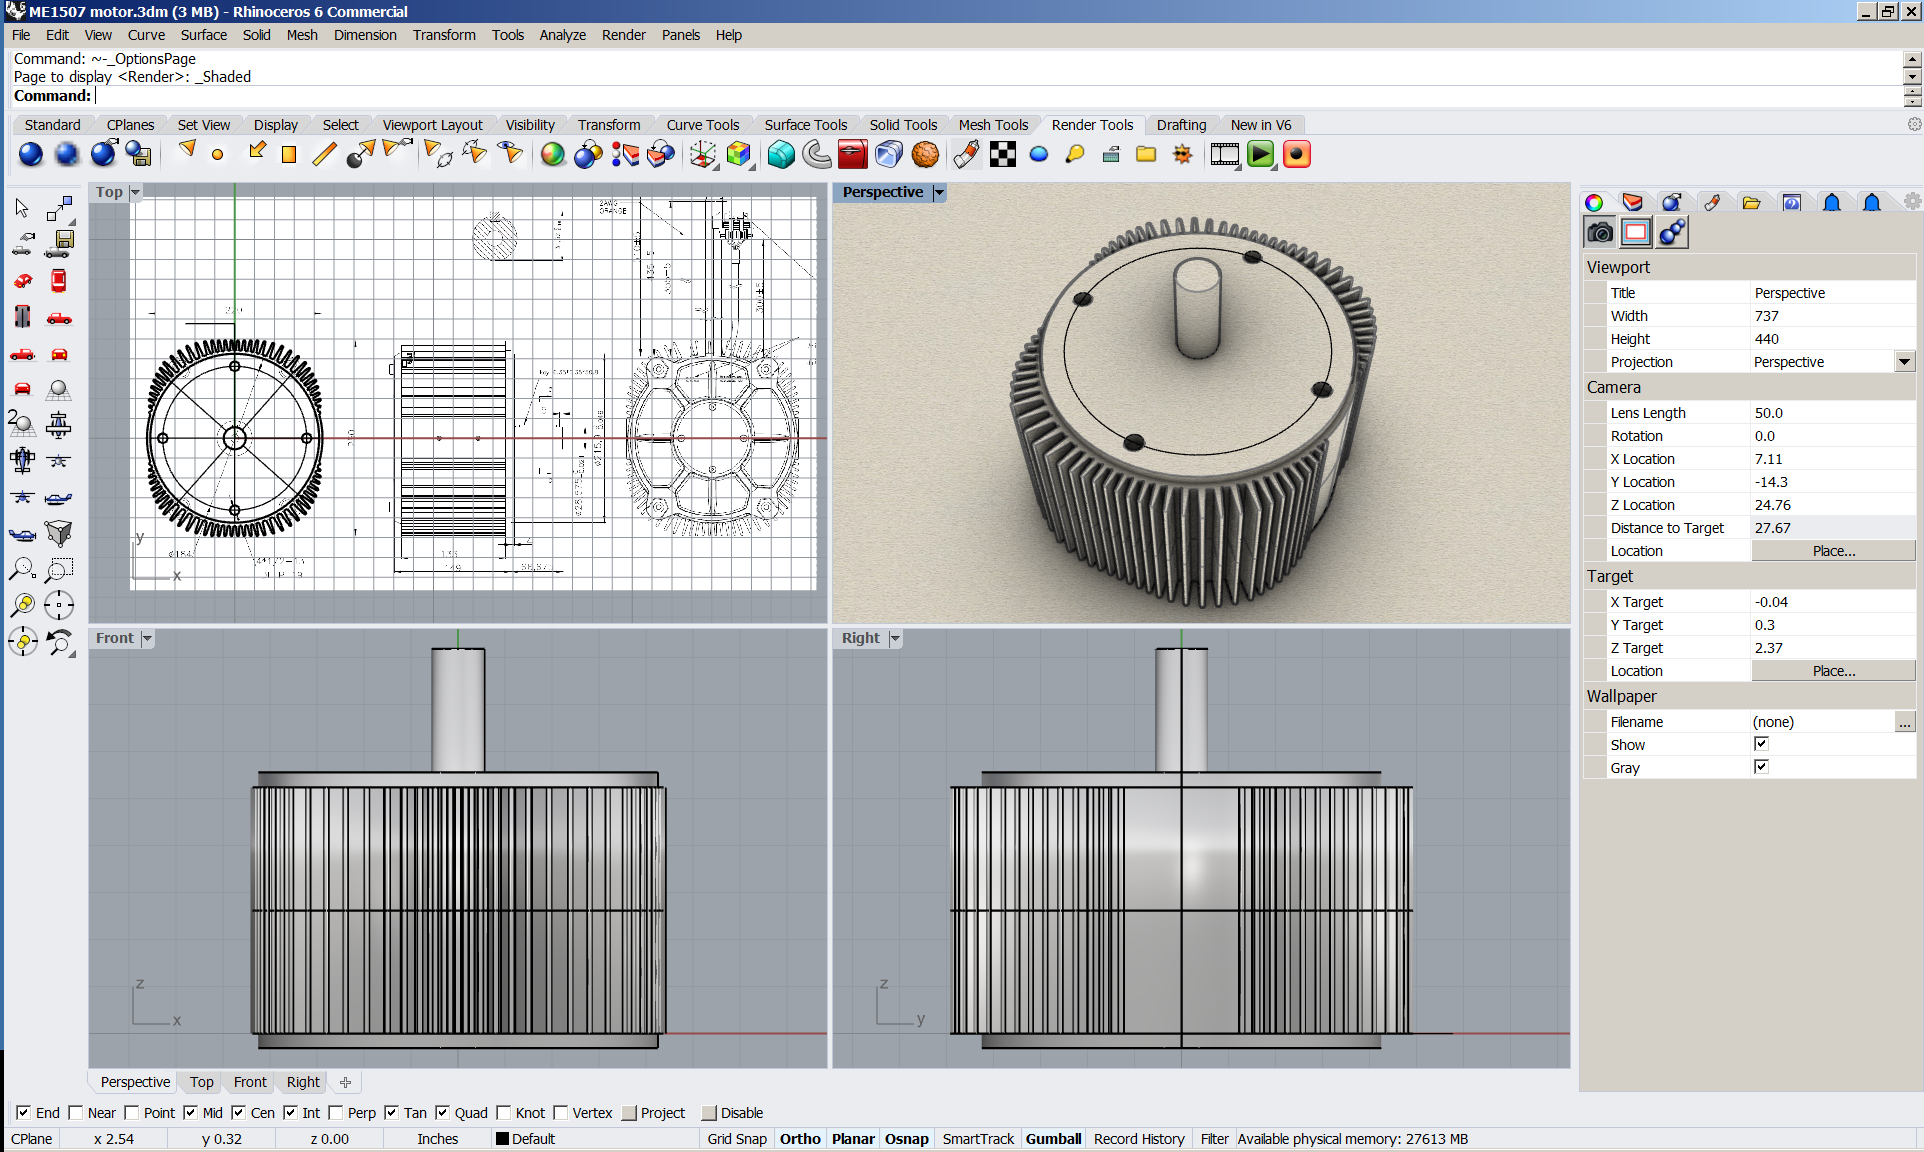Open the Perspective viewport title dropdown arrow
The width and height of the screenshot is (1924, 1152).
tap(939, 192)
